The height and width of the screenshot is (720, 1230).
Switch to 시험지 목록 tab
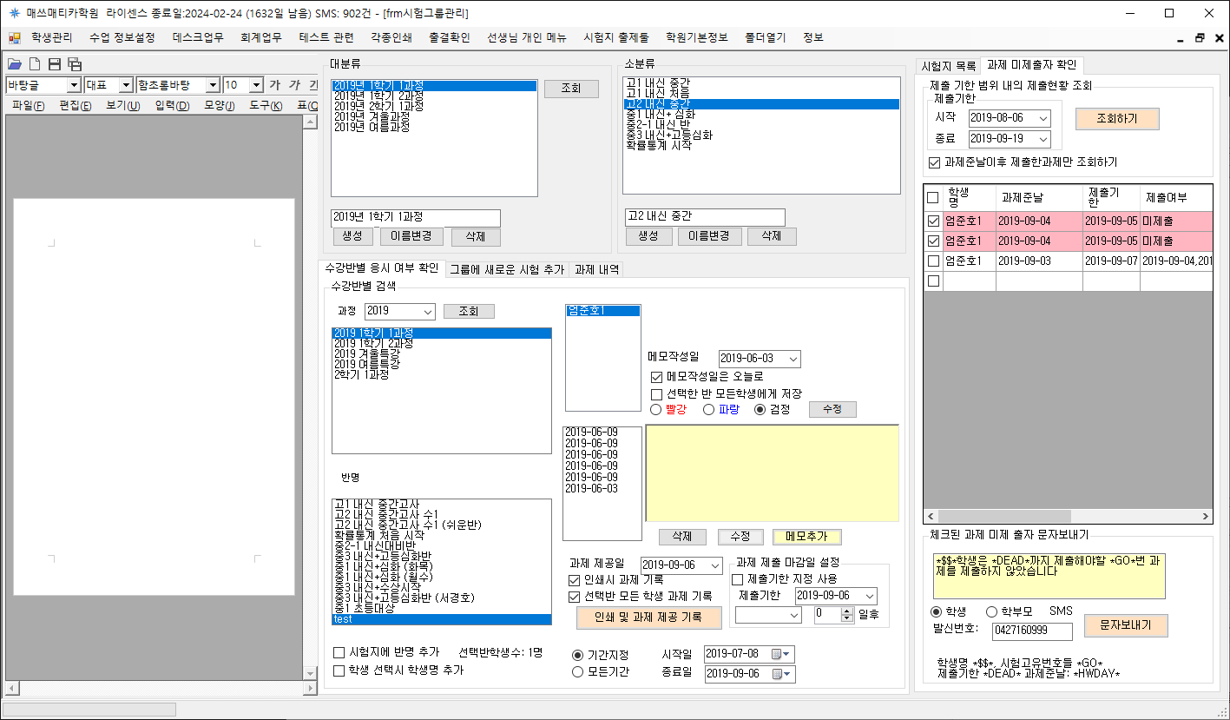point(948,65)
